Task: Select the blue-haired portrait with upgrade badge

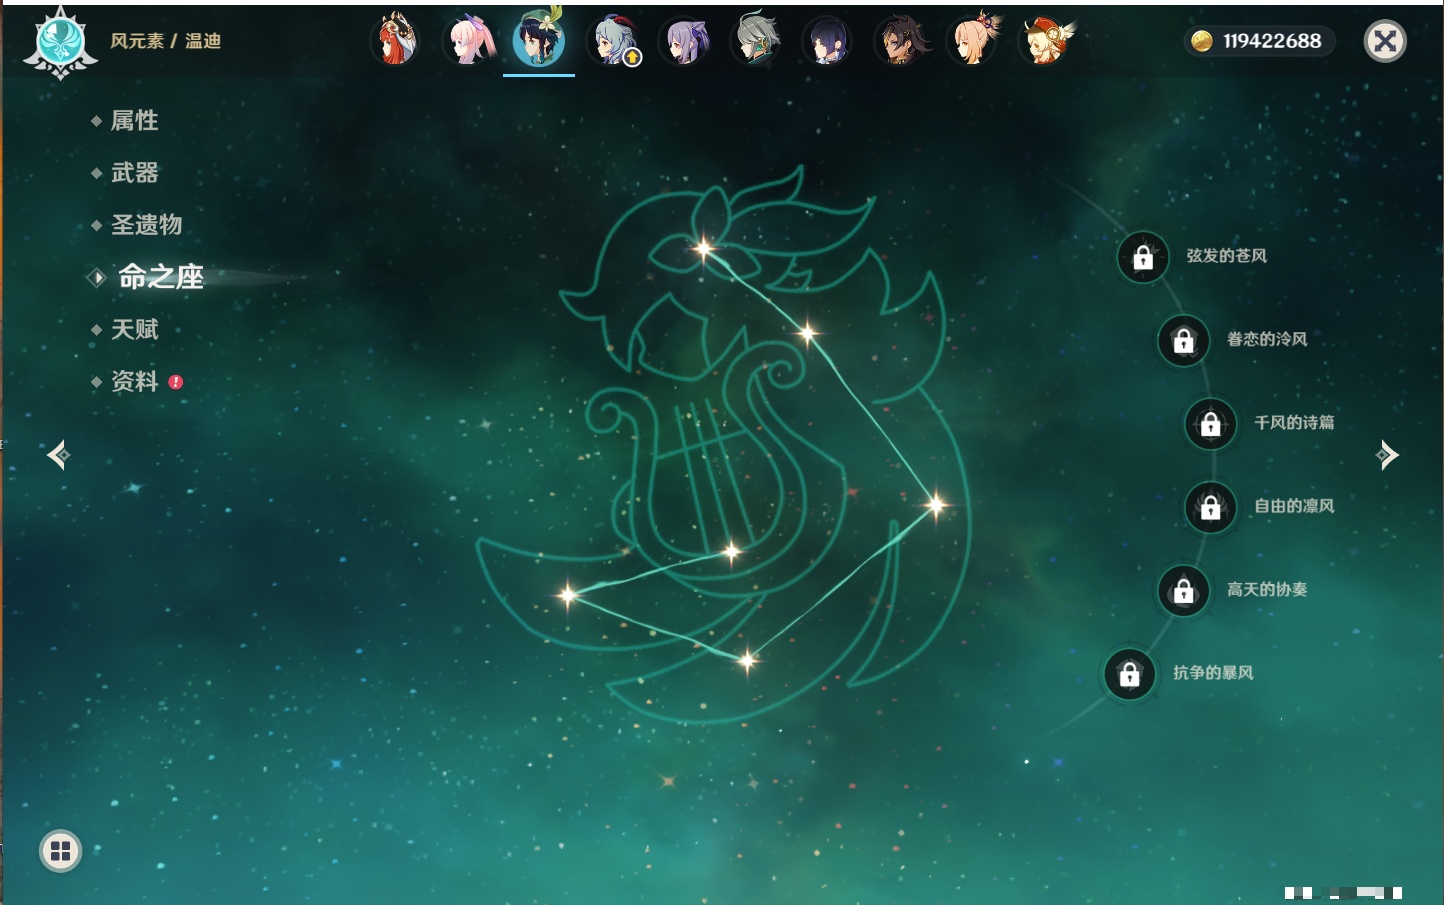Action: pos(614,41)
